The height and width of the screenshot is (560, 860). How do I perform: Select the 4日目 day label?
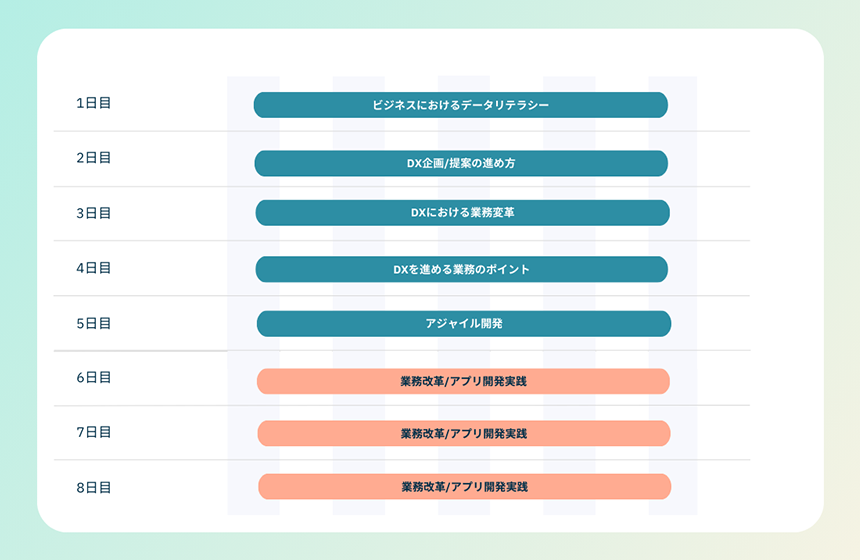[93, 268]
